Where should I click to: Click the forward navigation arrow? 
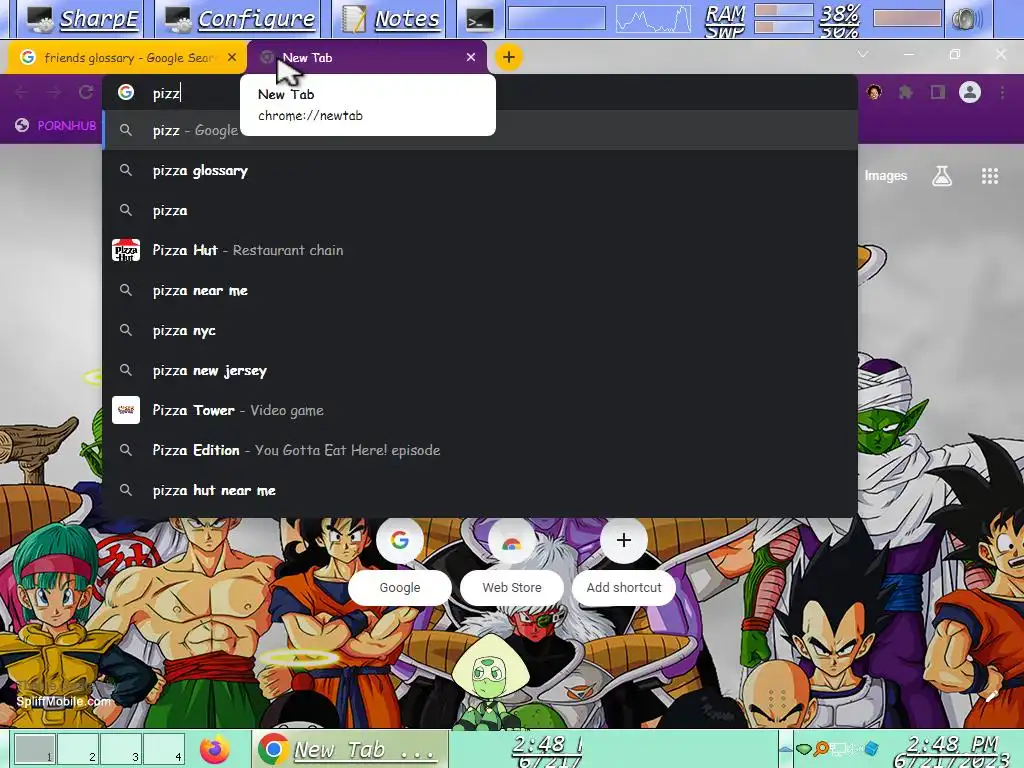click(x=54, y=92)
